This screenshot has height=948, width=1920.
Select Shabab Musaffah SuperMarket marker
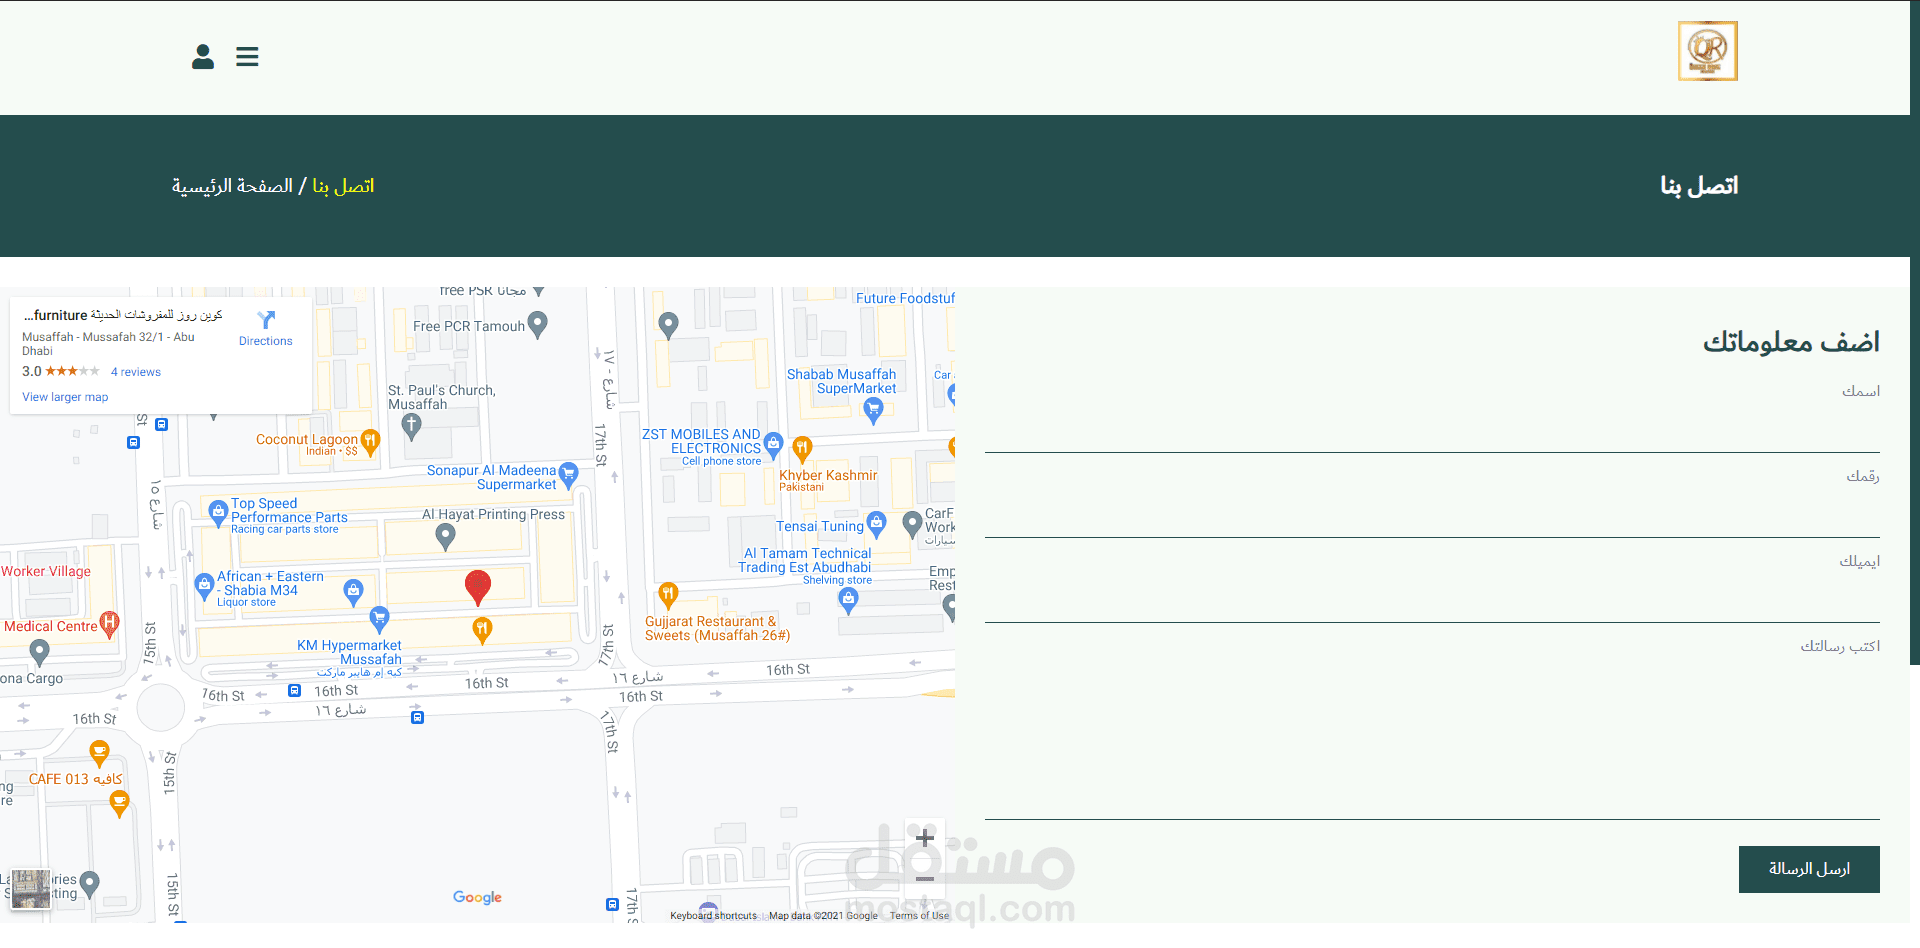873,409
